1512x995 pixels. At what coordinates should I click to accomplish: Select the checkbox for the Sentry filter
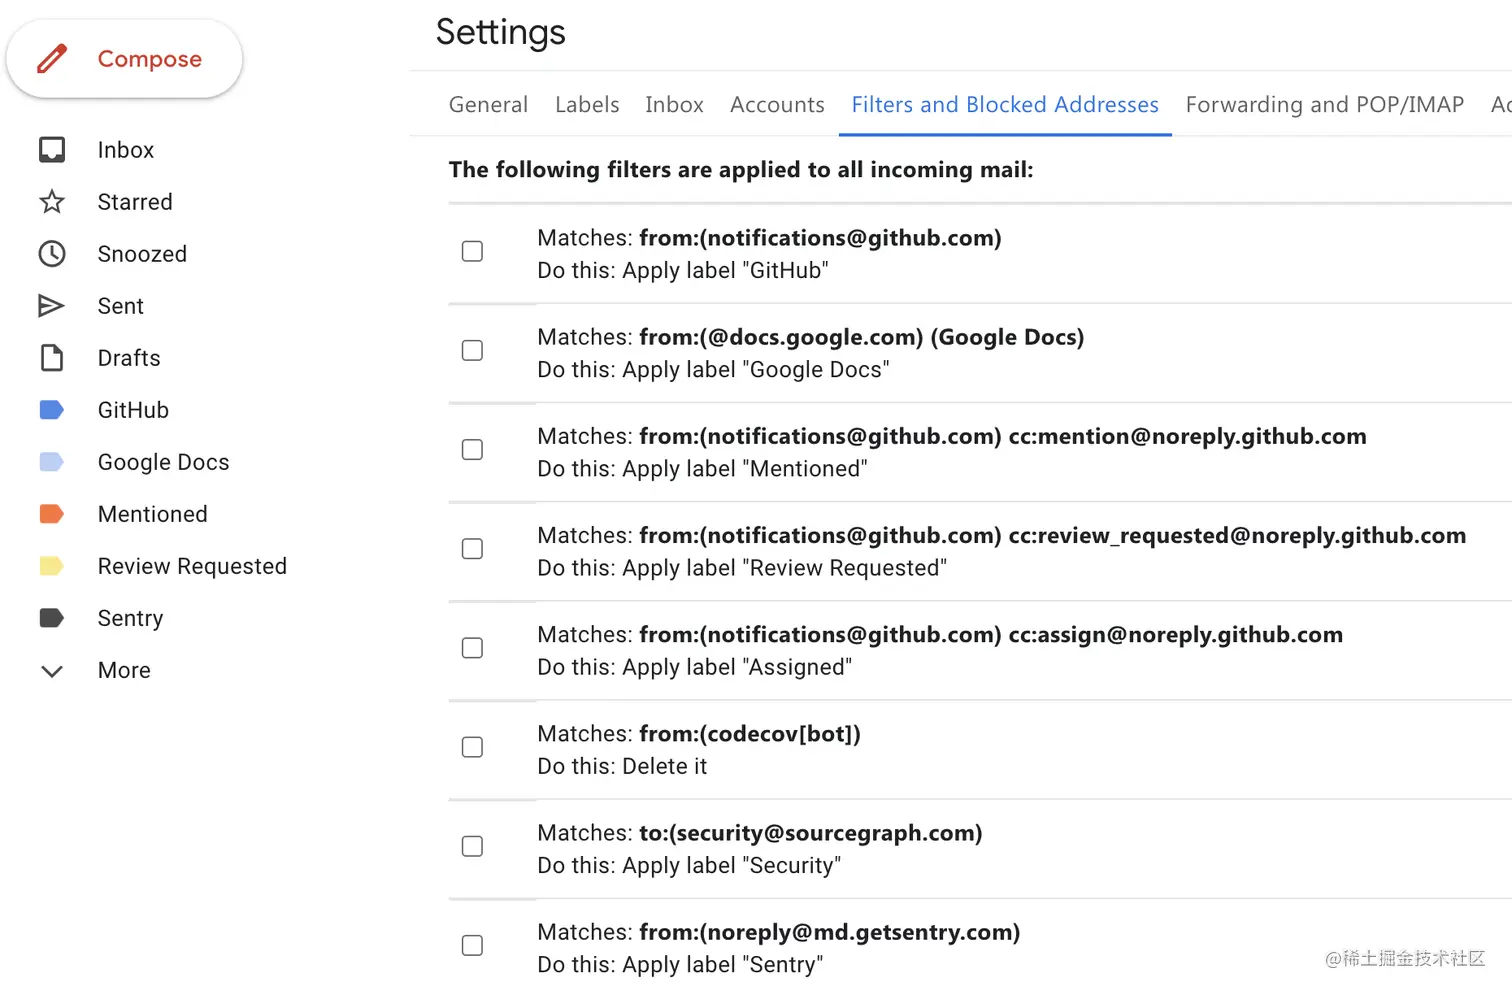tap(472, 944)
